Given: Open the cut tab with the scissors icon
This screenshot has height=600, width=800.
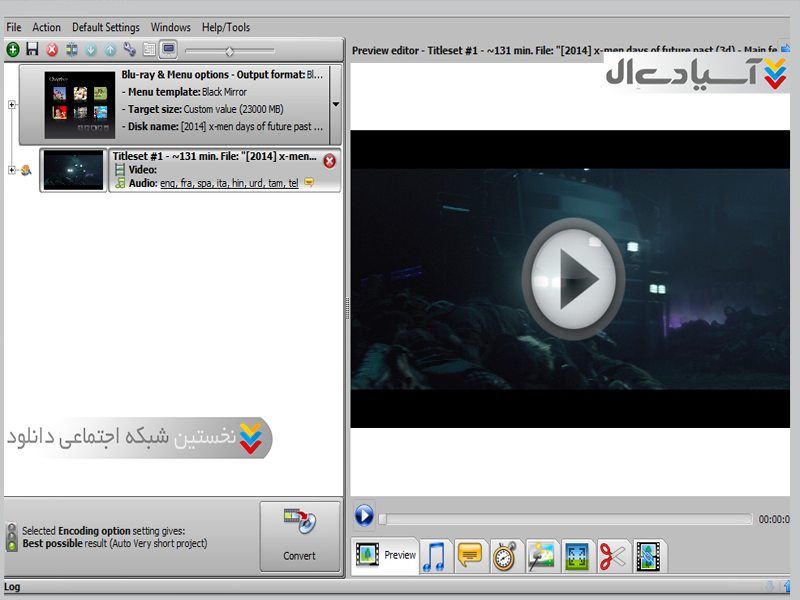Looking at the screenshot, I should coord(612,556).
